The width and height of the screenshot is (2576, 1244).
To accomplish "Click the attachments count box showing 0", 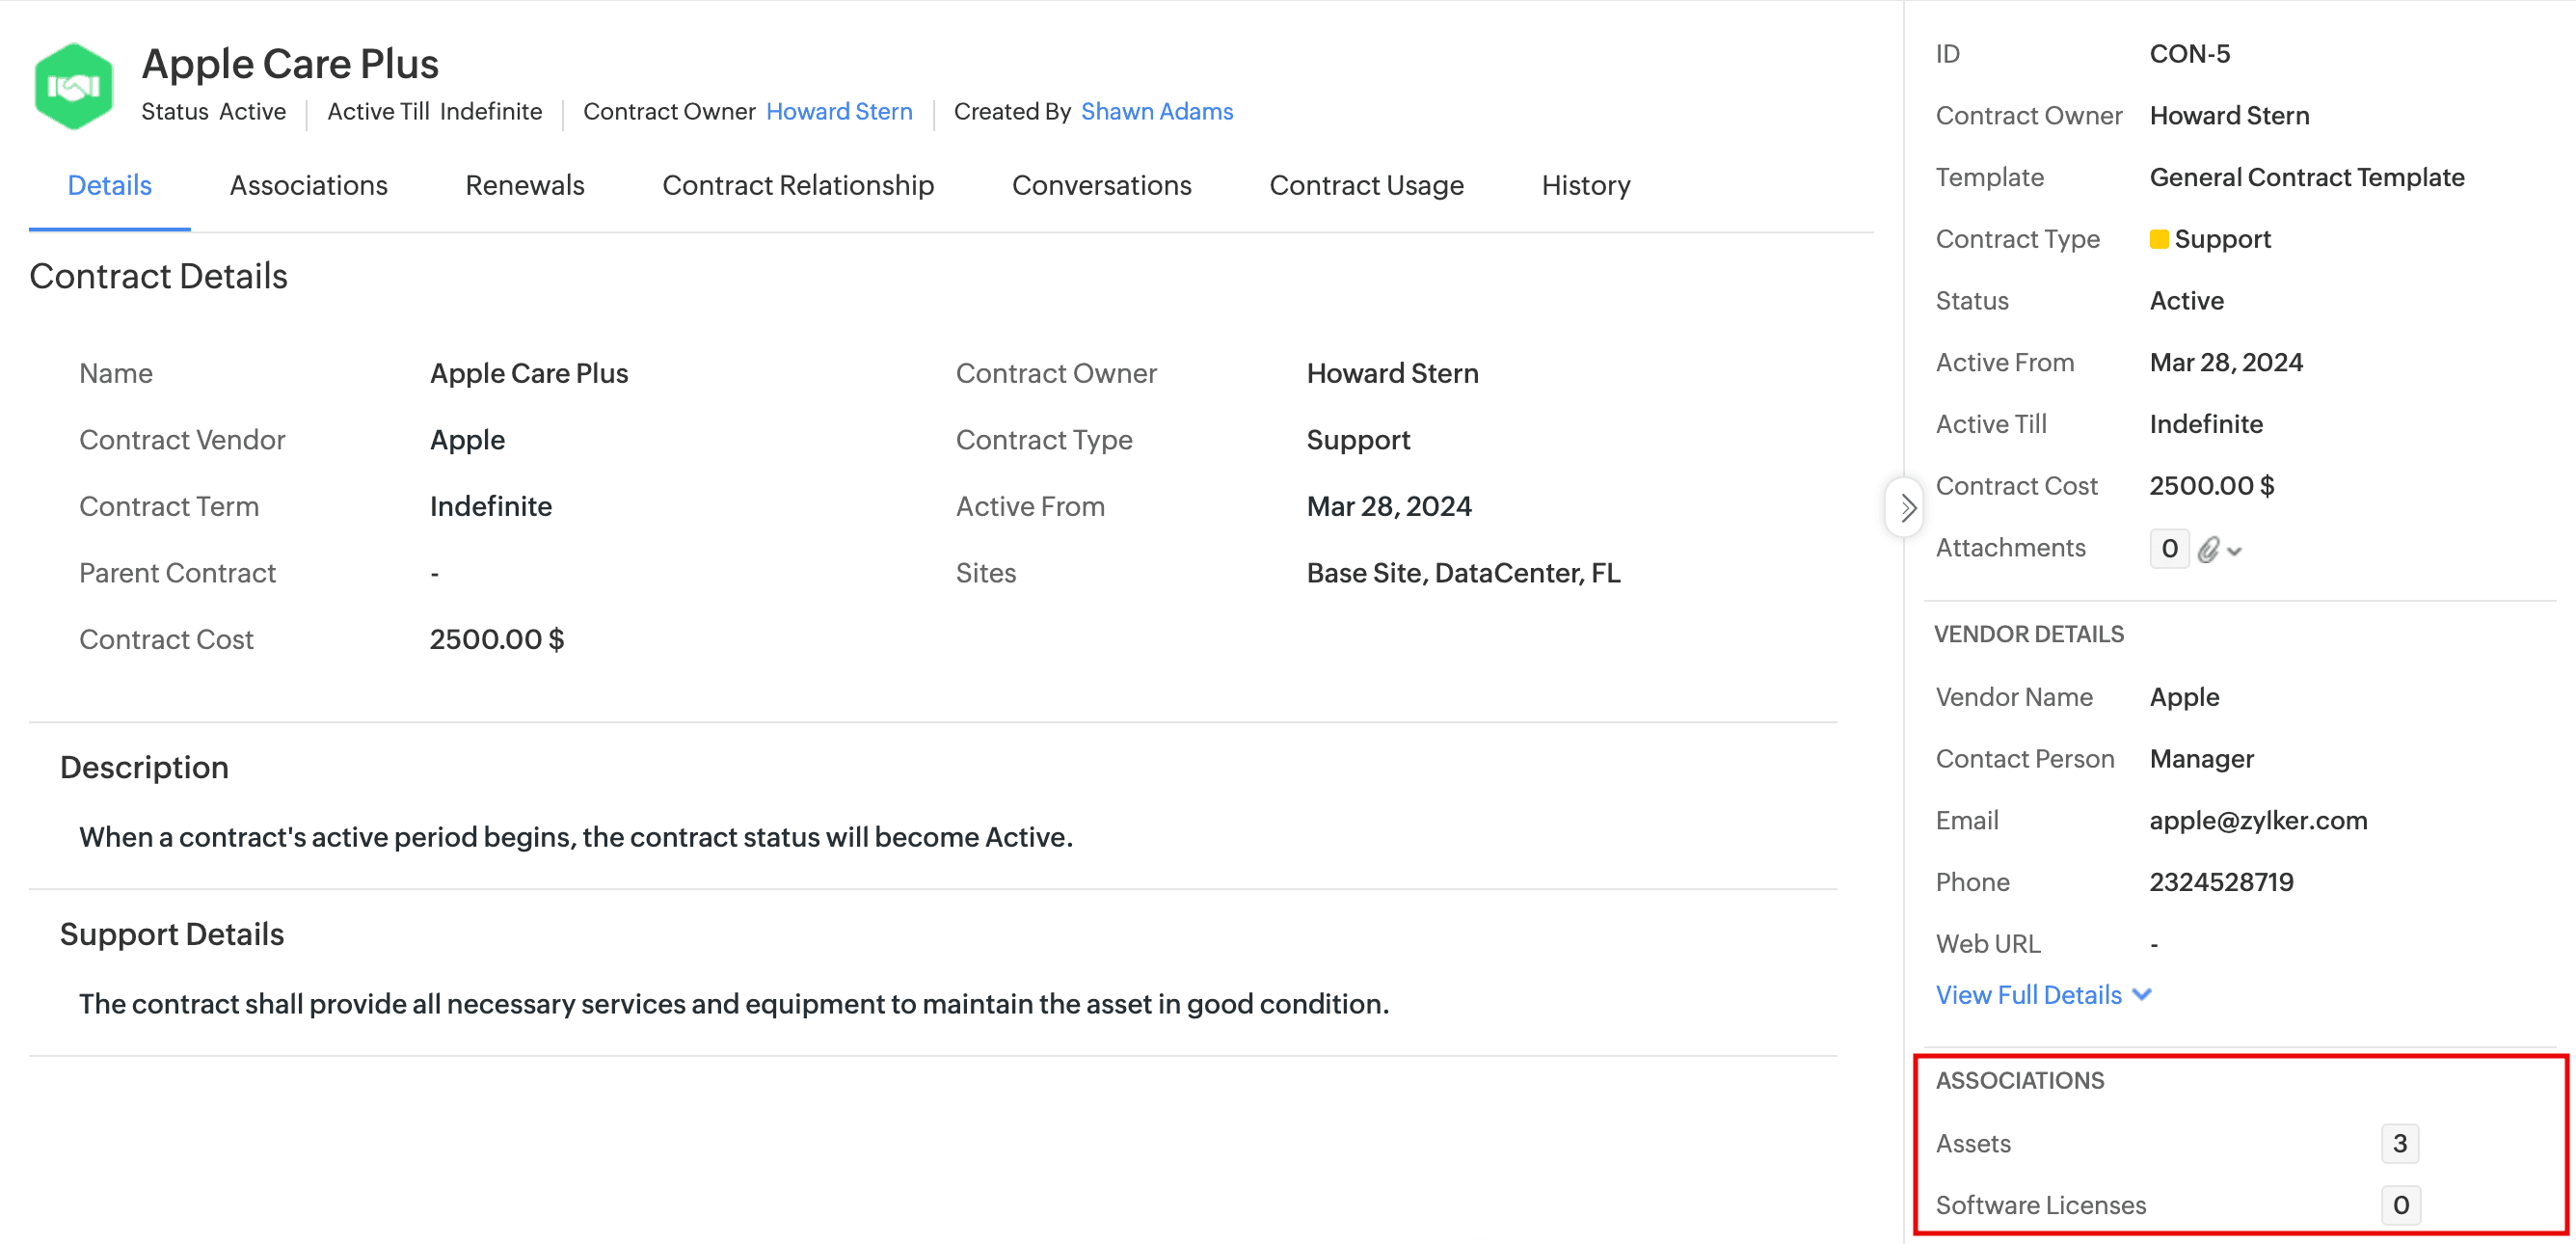I will pos(2169,548).
